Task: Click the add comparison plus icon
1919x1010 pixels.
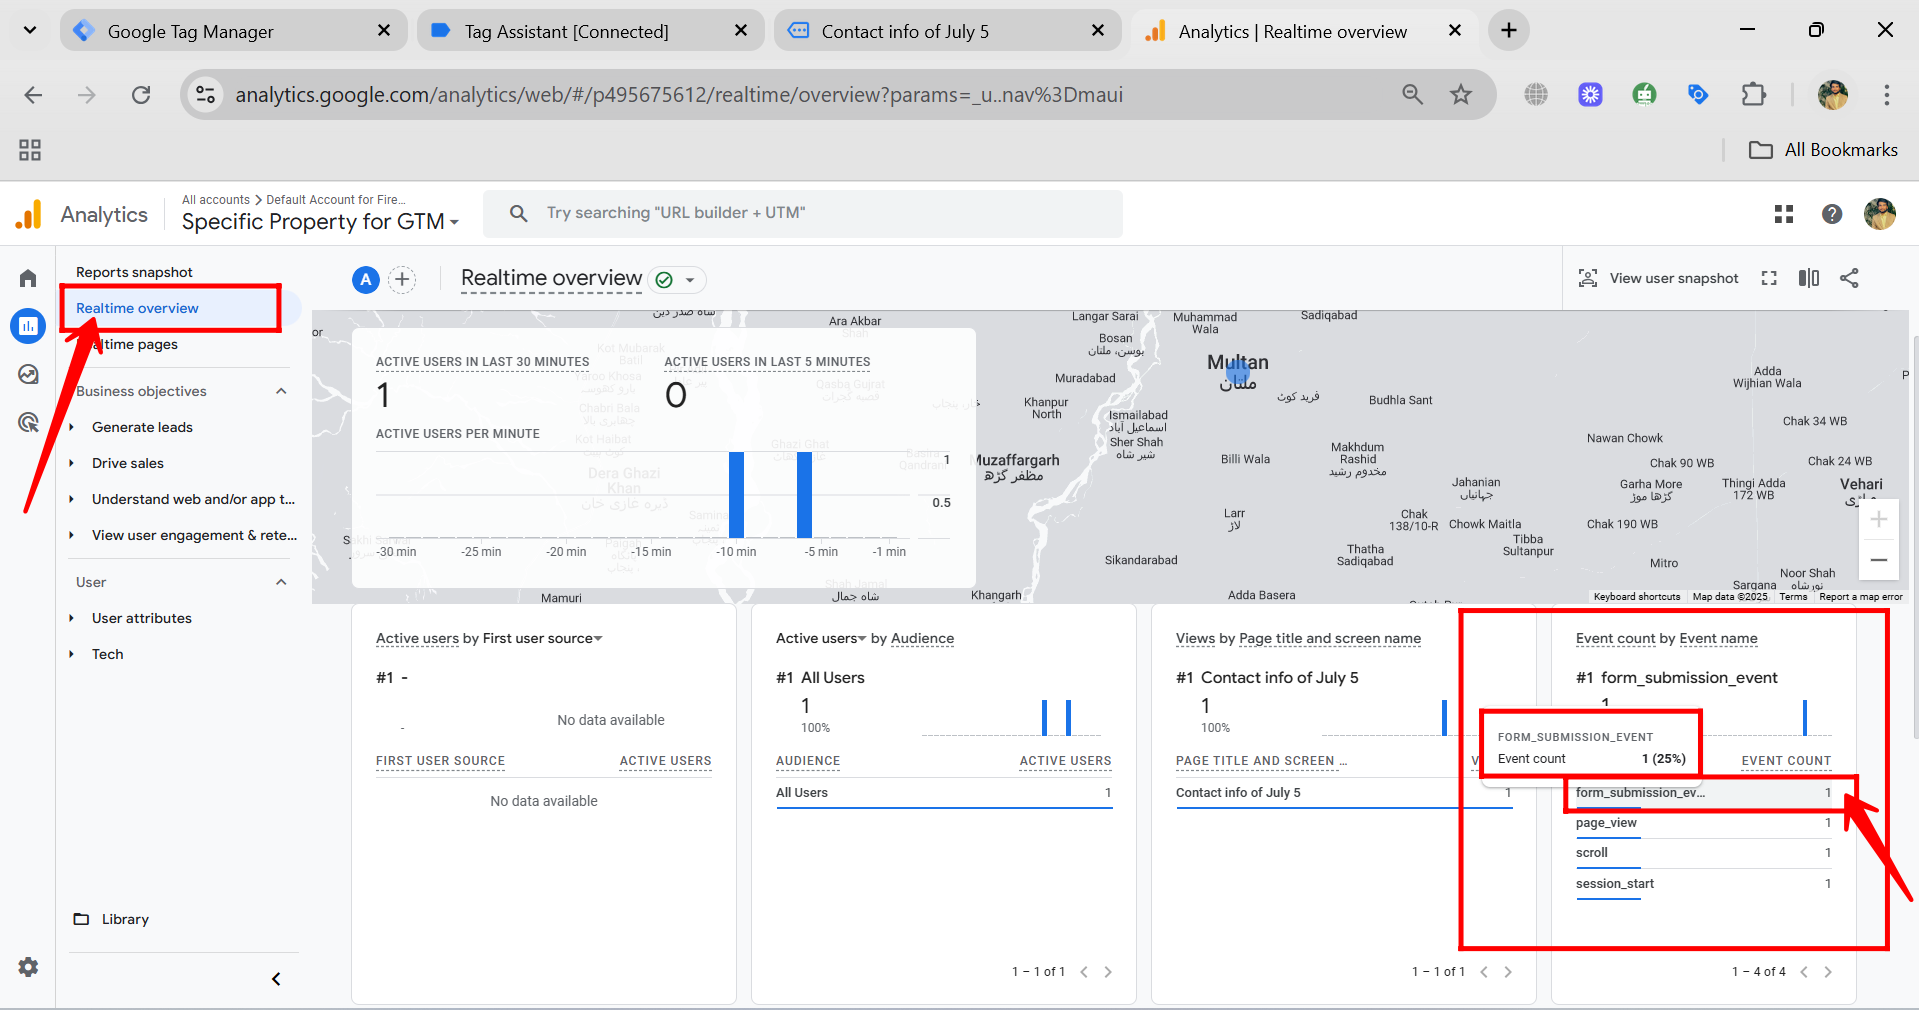Action: pos(402,280)
